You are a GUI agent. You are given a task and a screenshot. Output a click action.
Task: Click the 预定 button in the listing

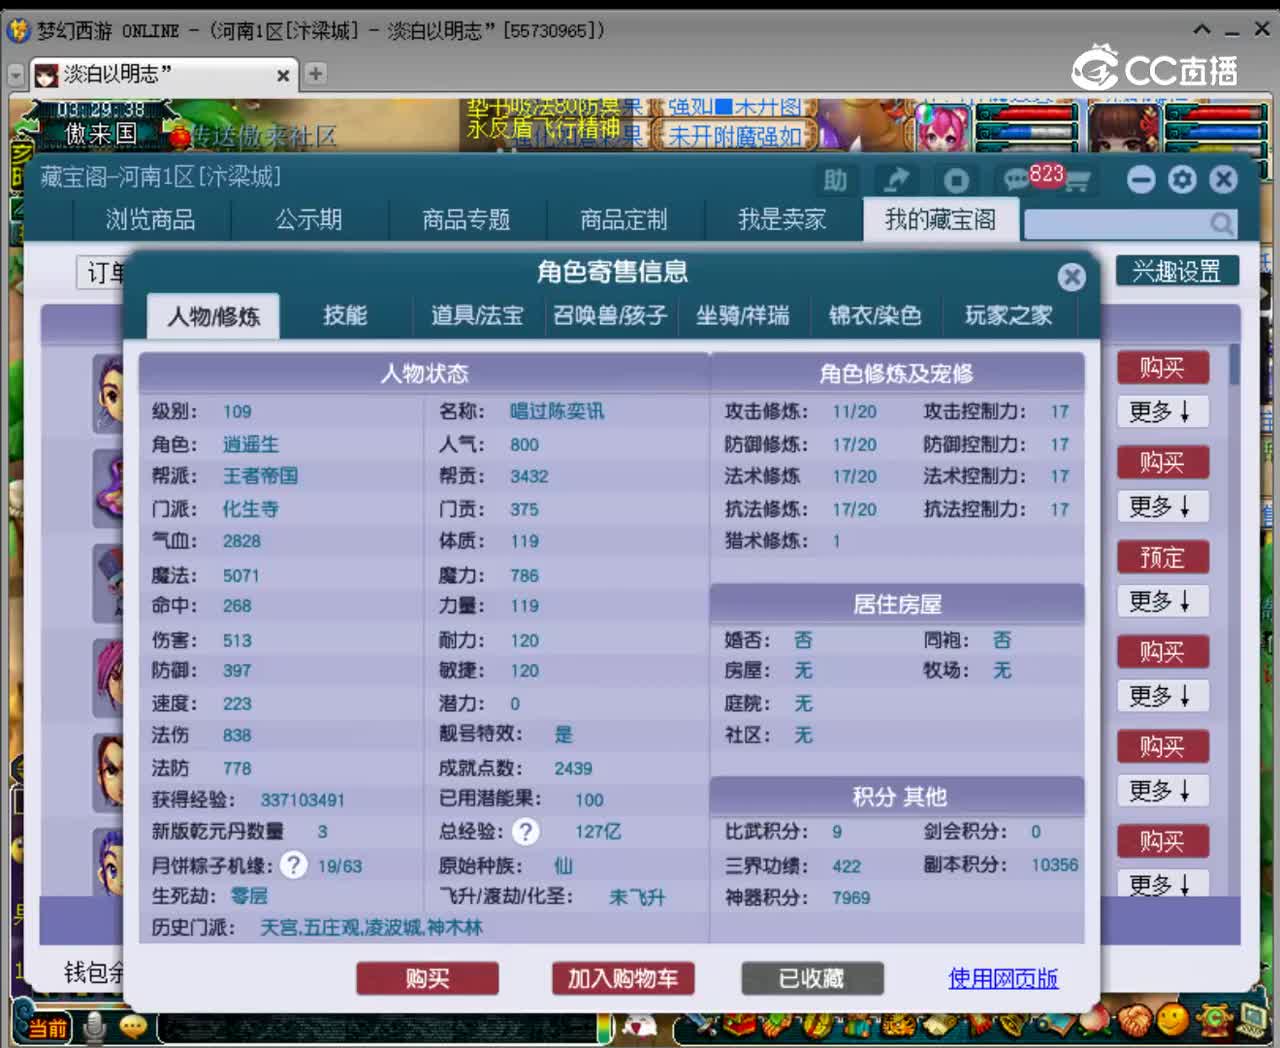pos(1162,557)
